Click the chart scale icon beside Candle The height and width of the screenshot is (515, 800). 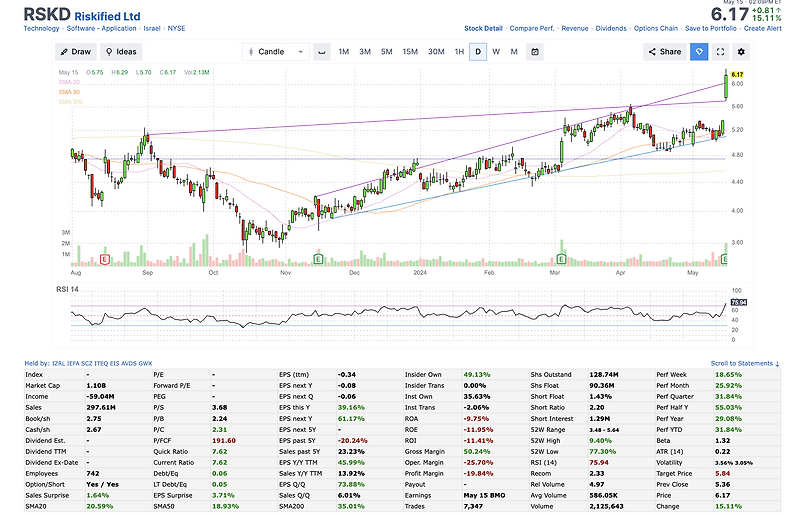coord(321,52)
